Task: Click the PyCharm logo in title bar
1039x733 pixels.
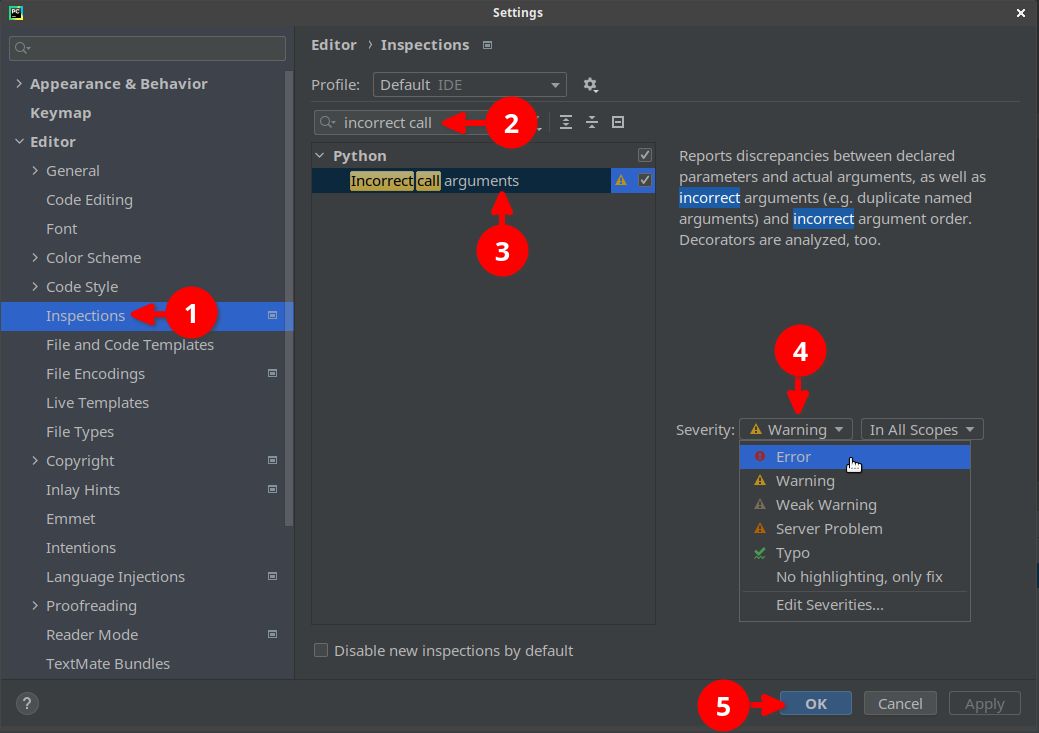Action: point(15,12)
